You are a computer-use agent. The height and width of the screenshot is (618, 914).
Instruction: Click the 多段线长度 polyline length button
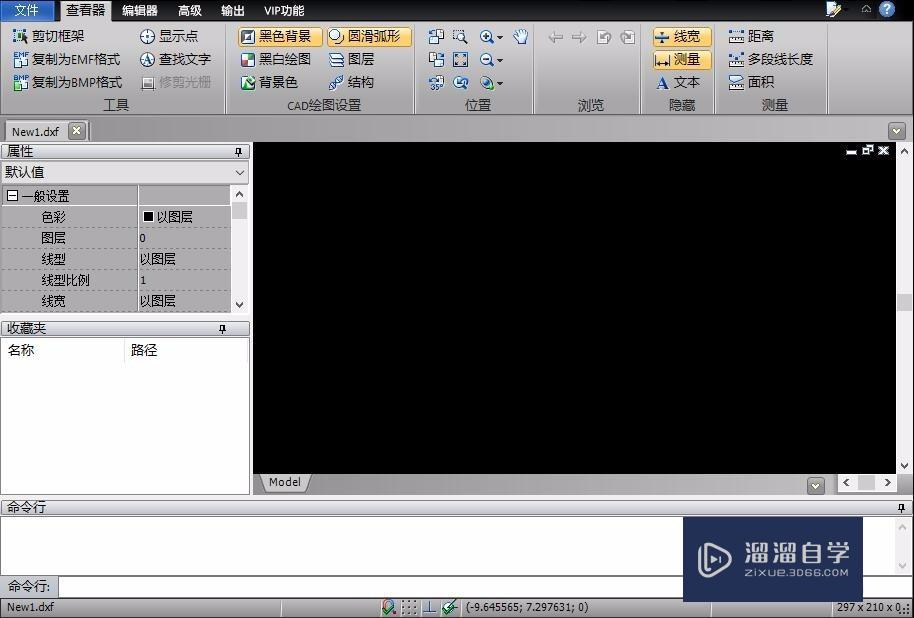(x=776, y=59)
